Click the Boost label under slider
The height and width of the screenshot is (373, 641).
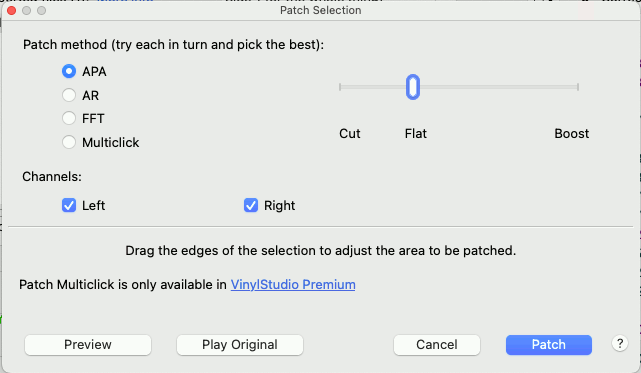(x=572, y=133)
